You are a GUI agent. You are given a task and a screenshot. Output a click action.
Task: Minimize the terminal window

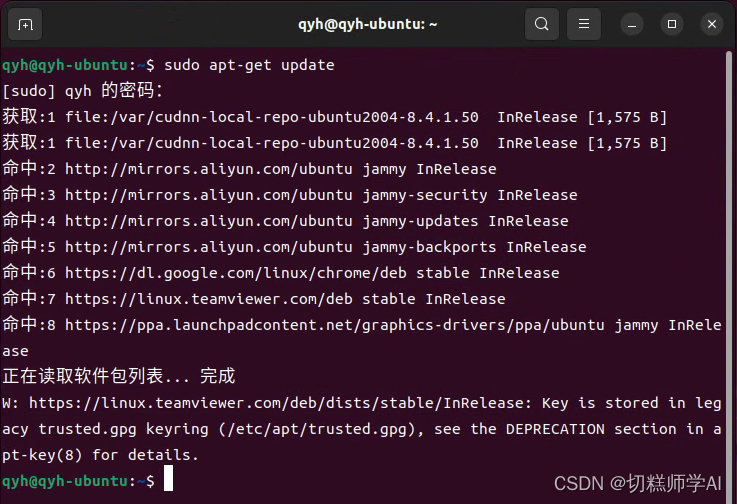click(632, 24)
